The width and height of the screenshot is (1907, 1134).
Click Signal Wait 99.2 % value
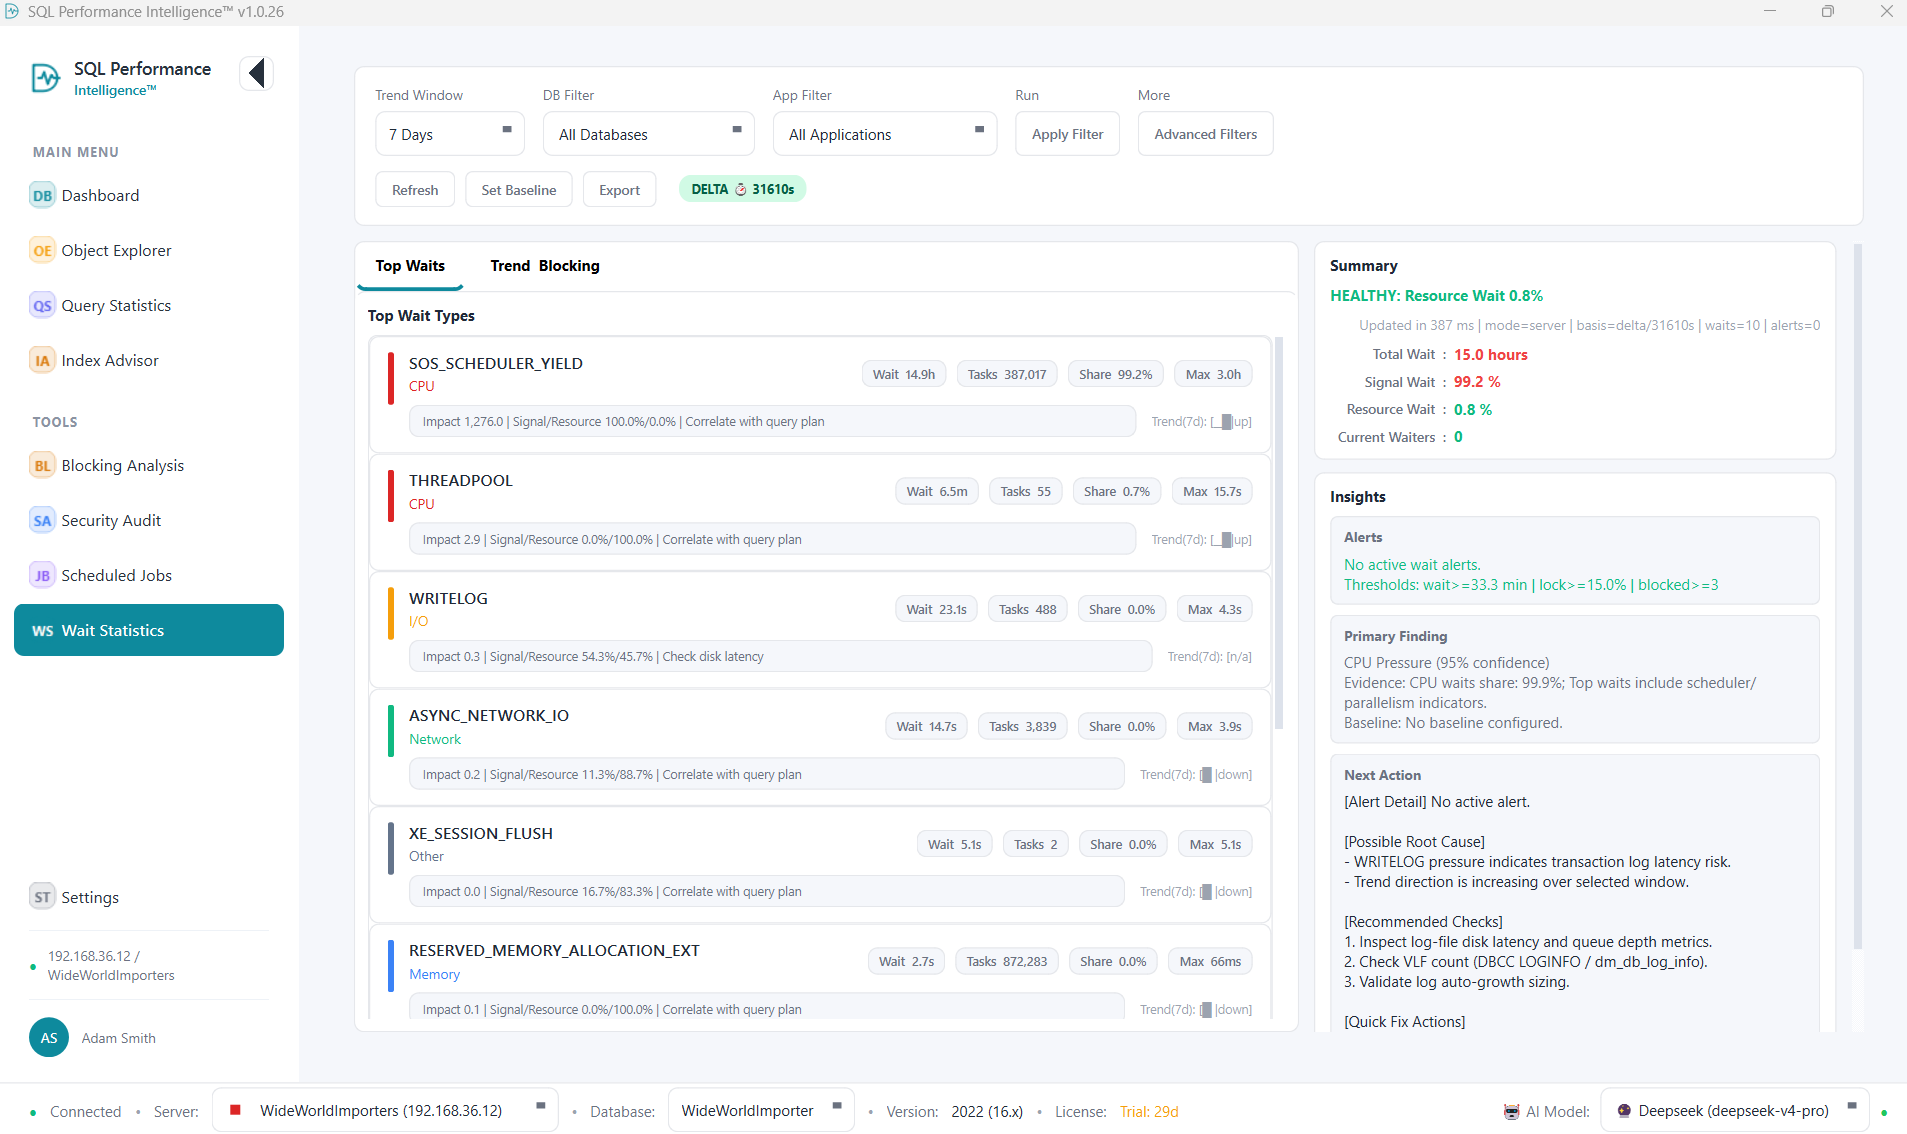[1477, 382]
